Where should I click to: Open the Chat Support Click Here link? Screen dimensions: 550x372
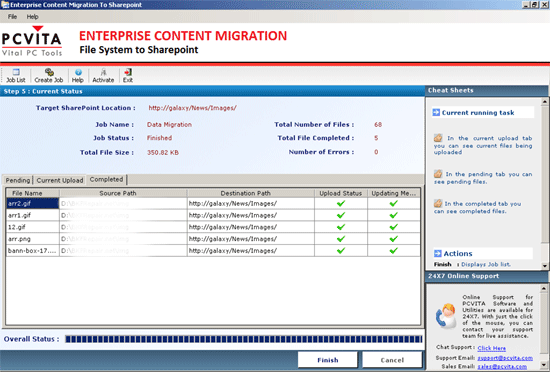pos(491,348)
